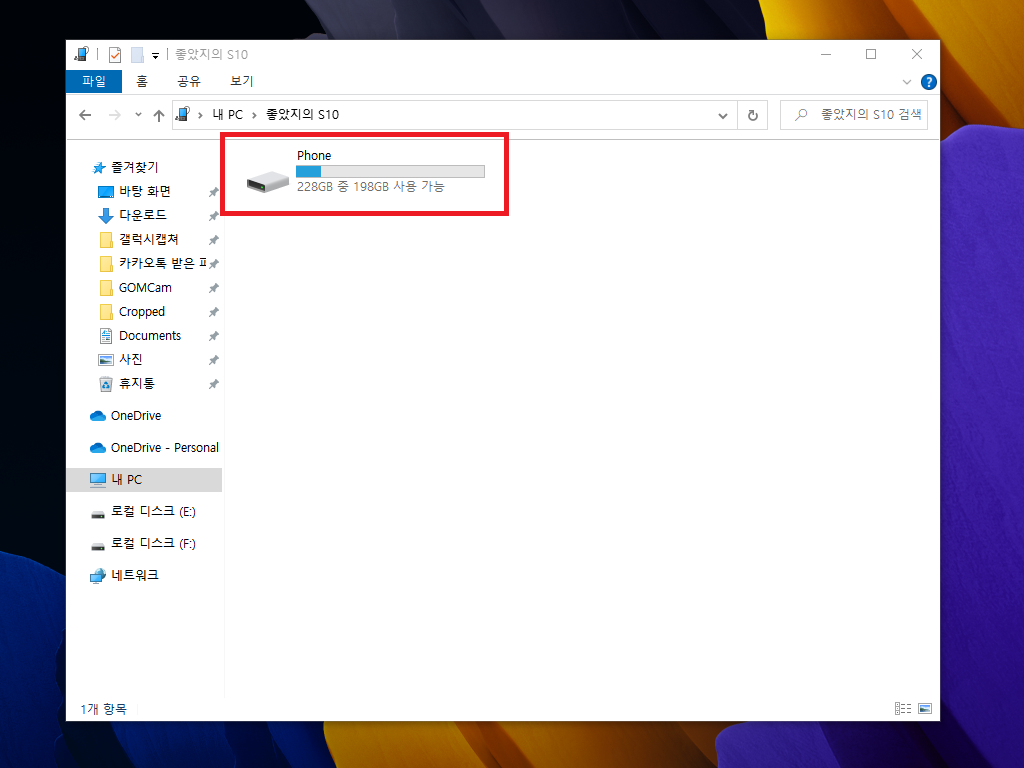Image resolution: width=1024 pixels, height=768 pixels.
Task: Click the New folder quick access icon
Action: pos(137,55)
